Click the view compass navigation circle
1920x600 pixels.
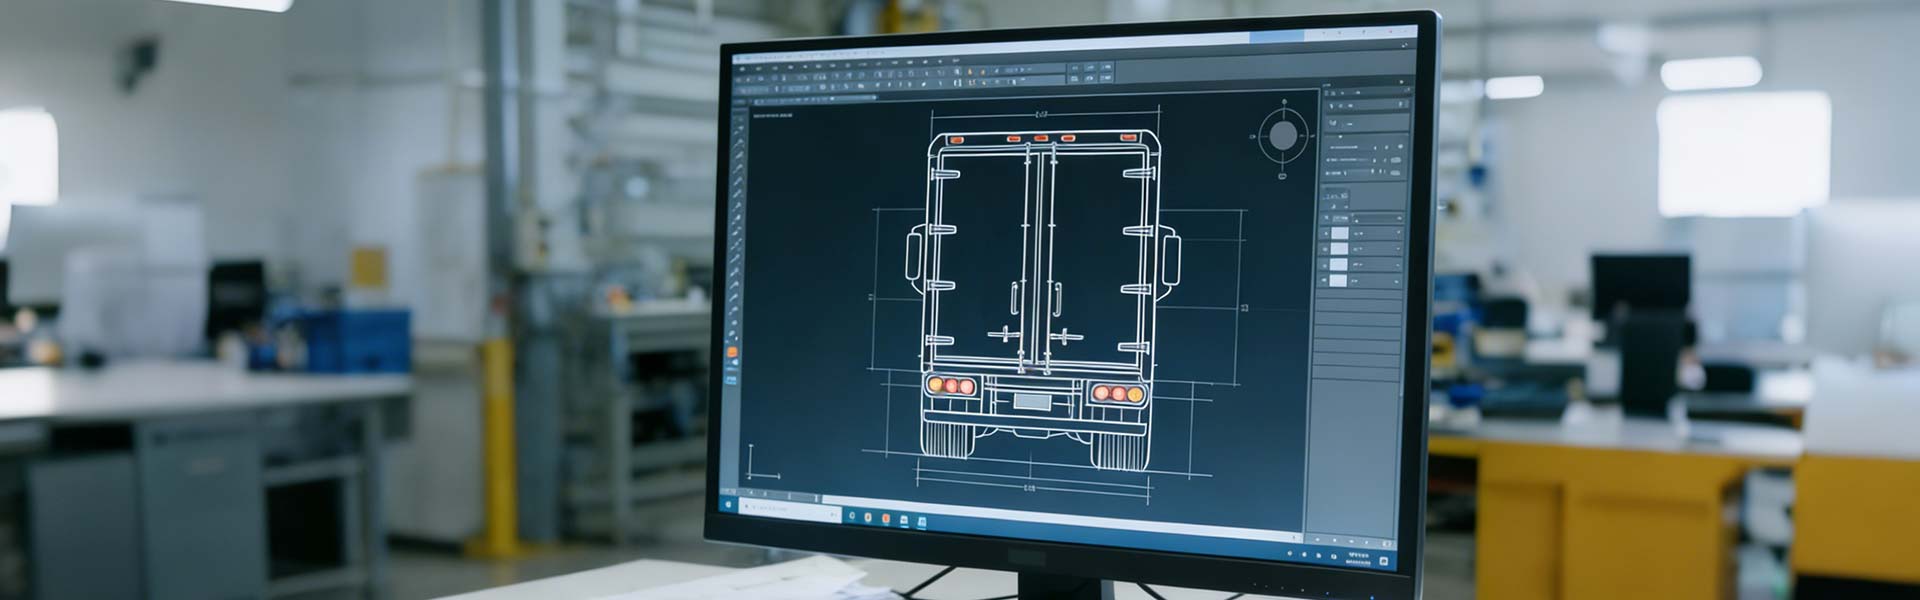pyautogui.click(x=1283, y=135)
